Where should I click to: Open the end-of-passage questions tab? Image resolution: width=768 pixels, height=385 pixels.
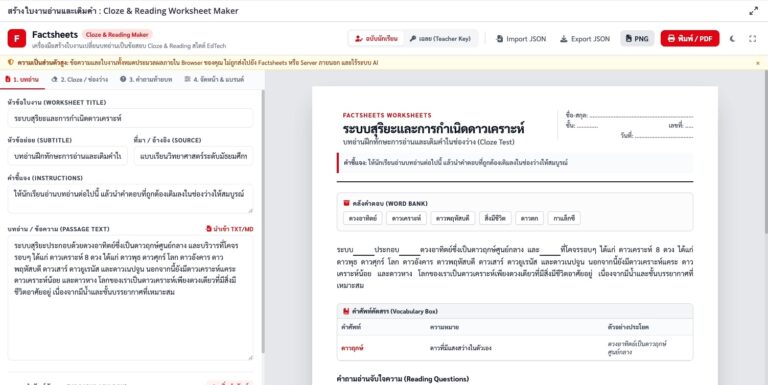point(146,79)
